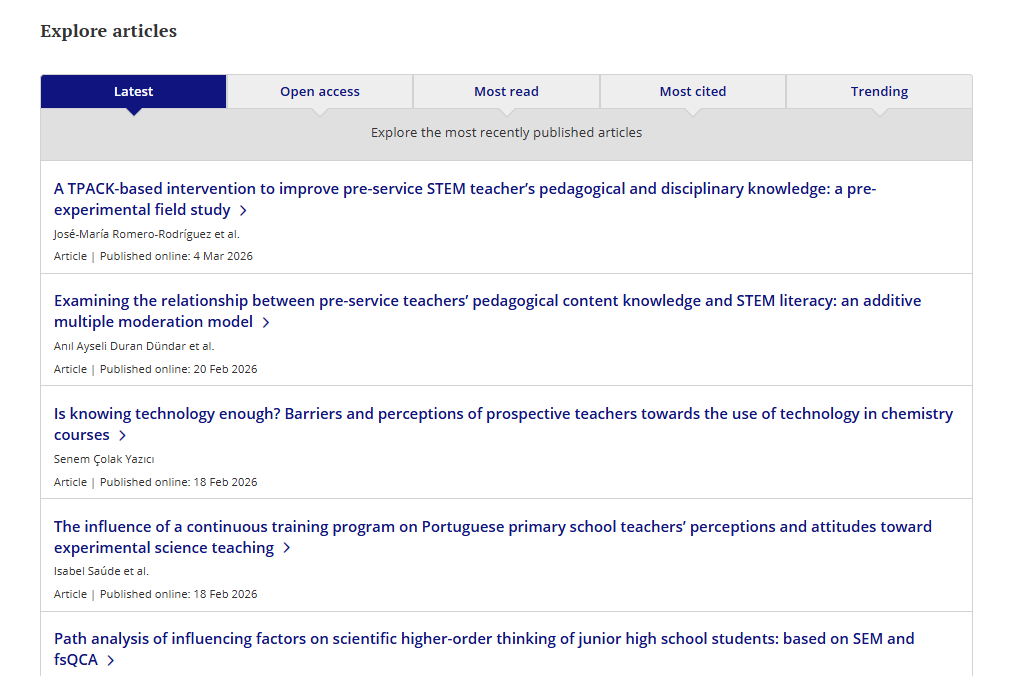Viewport: 1010px width, 676px height.
Task: Click arrow next to 'multiple moderation model'
Action: click(x=266, y=323)
